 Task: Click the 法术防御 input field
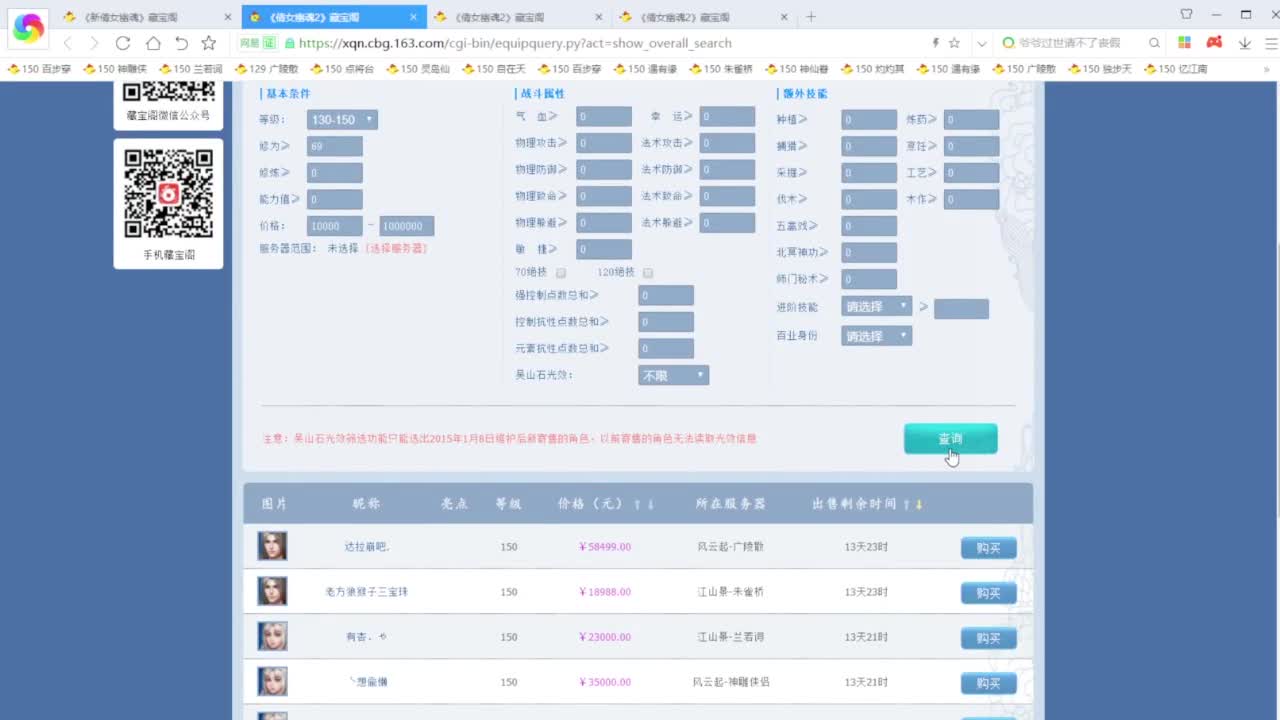click(727, 169)
